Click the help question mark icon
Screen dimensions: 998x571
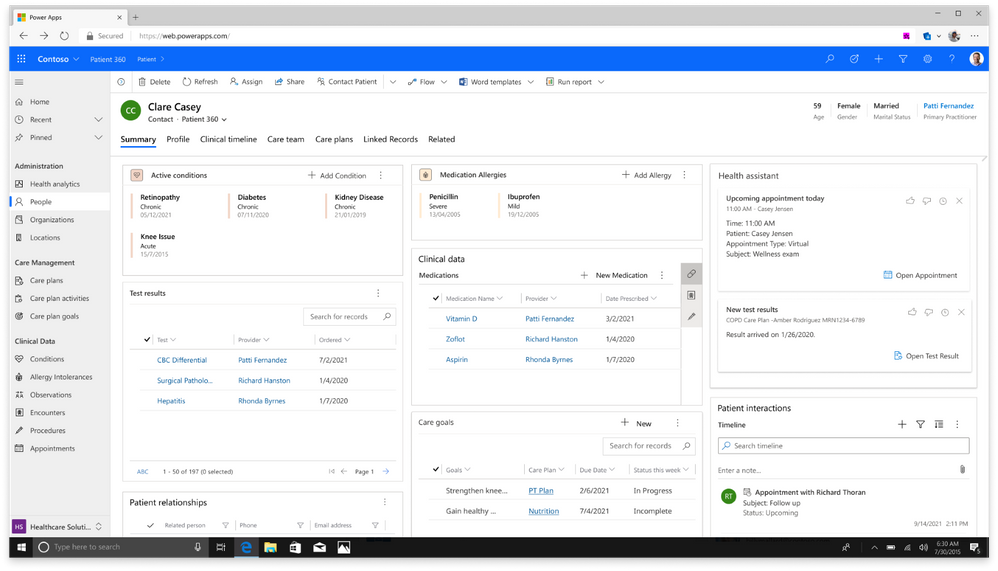[x=952, y=59]
